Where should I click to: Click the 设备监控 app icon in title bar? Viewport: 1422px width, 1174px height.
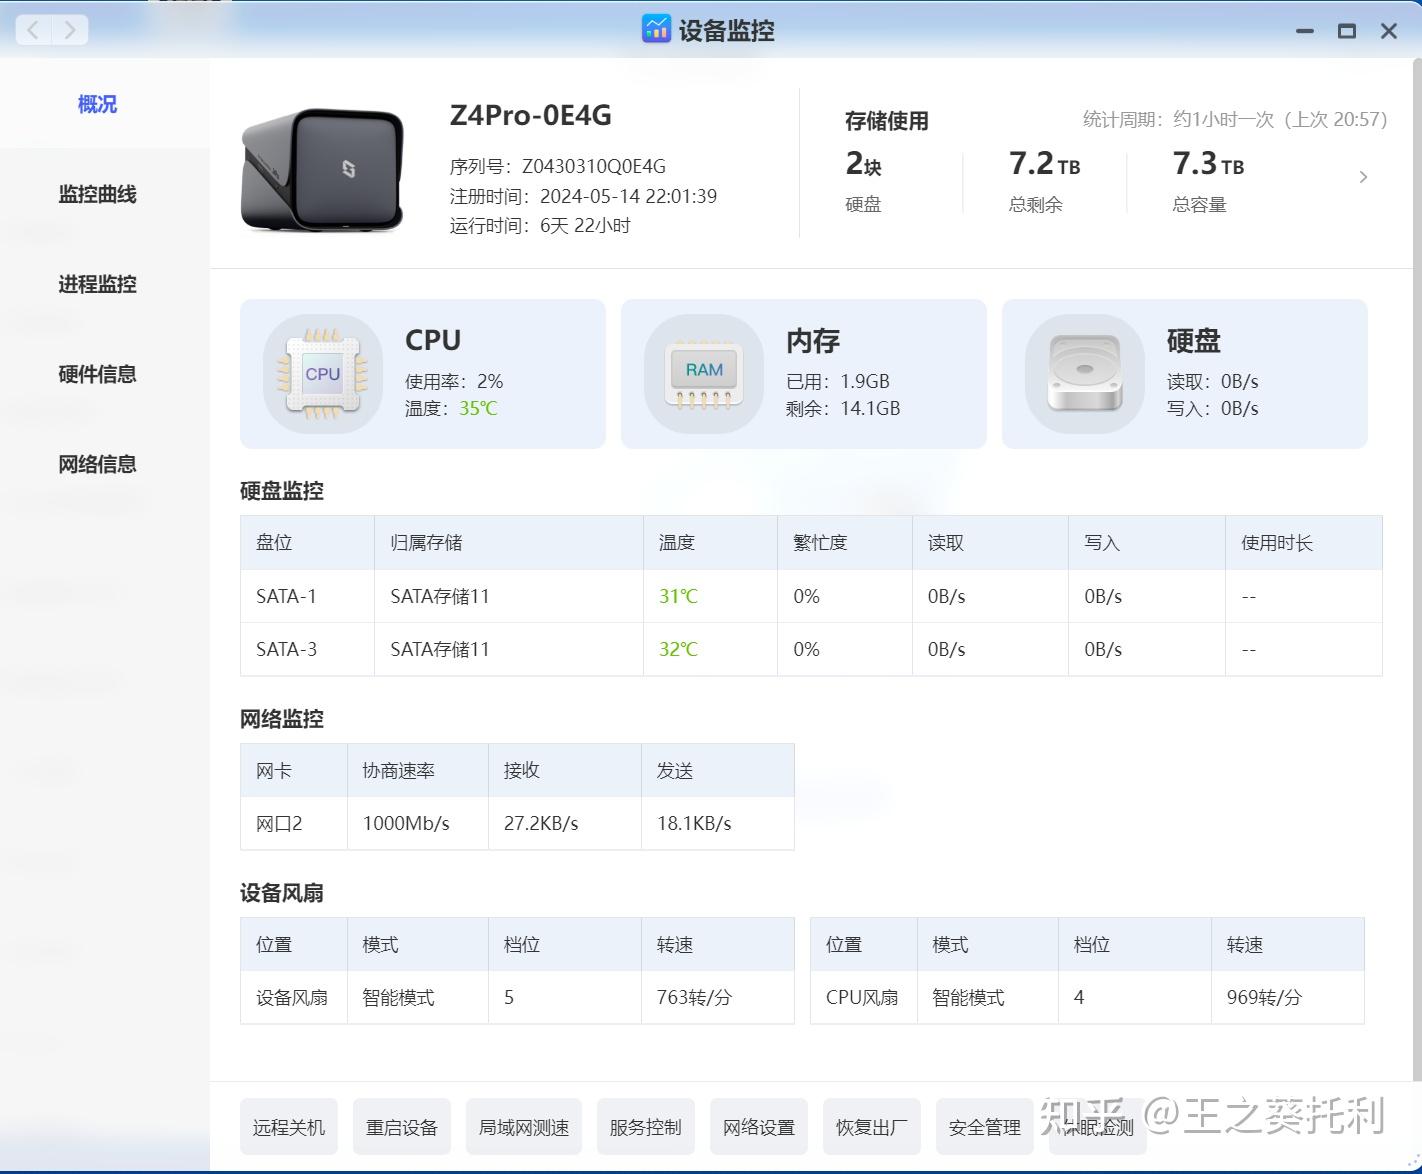(x=656, y=29)
